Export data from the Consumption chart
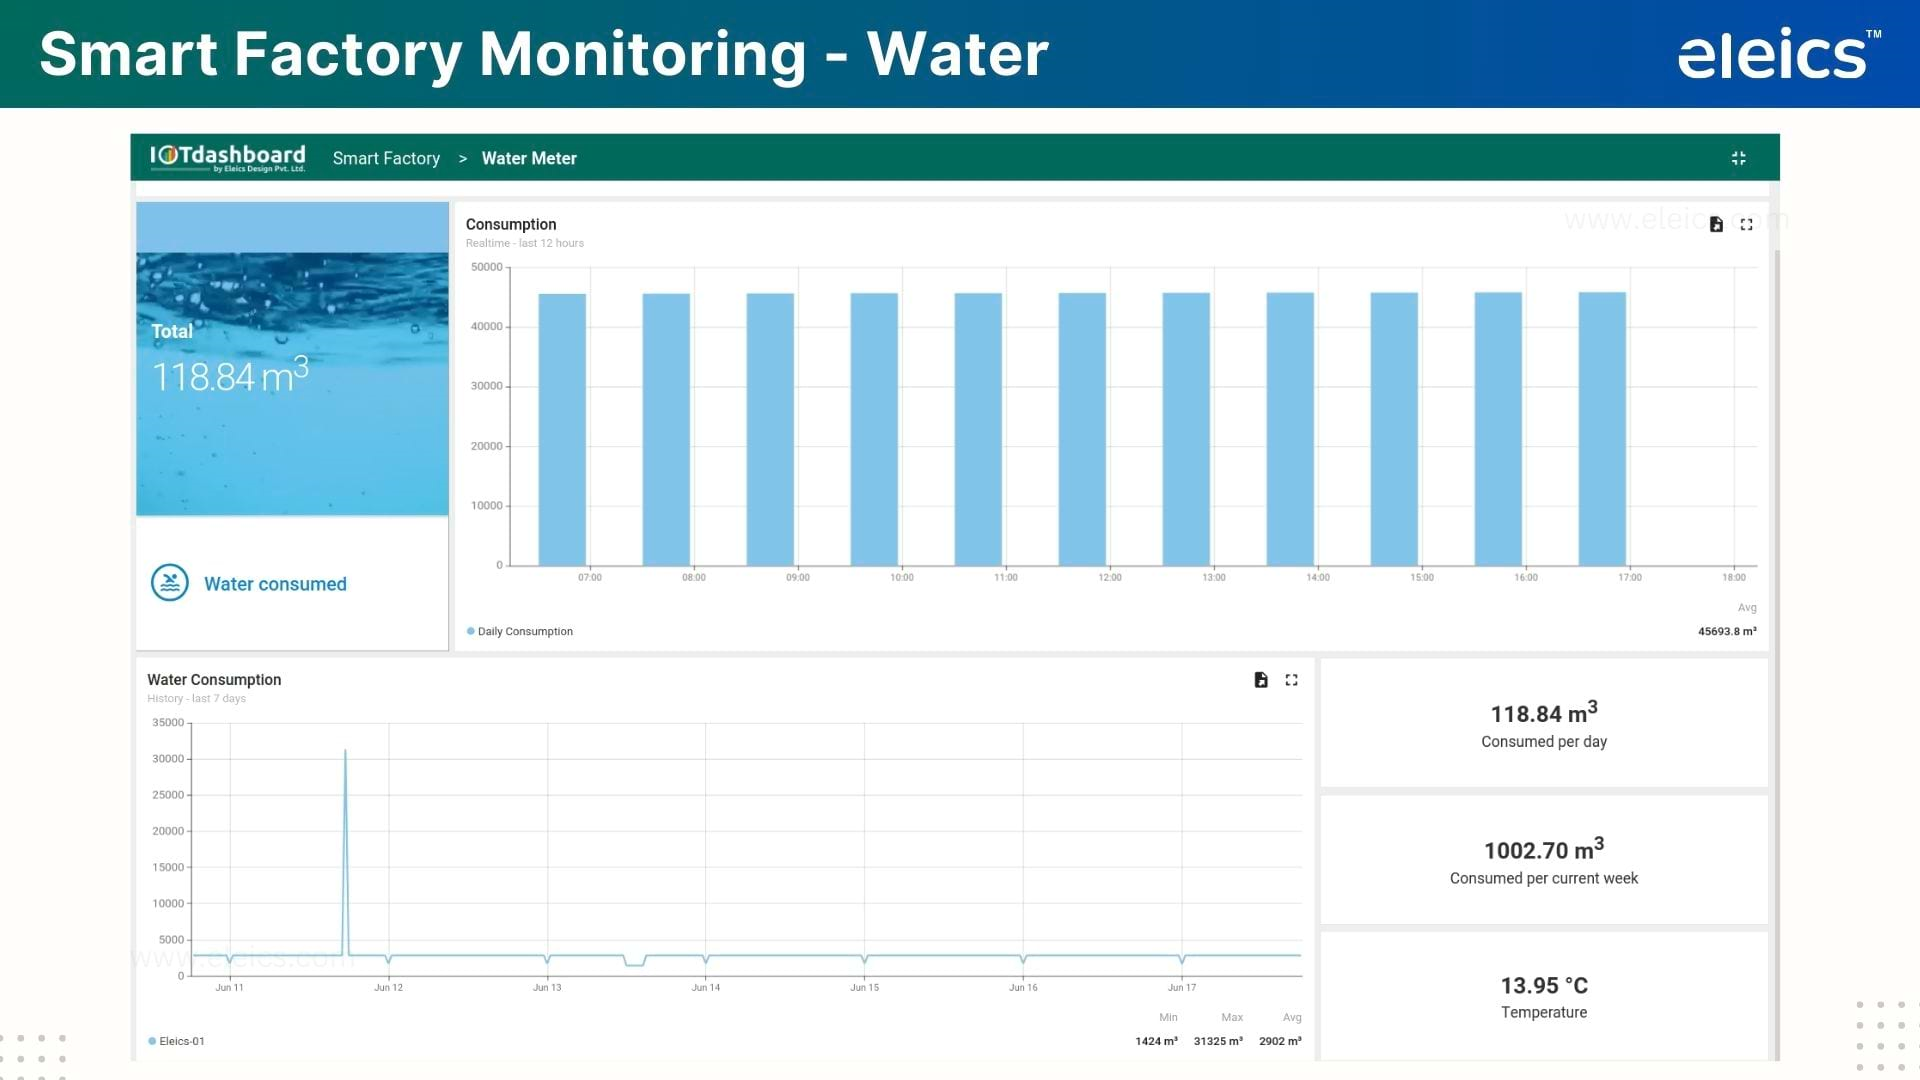 tap(1716, 224)
